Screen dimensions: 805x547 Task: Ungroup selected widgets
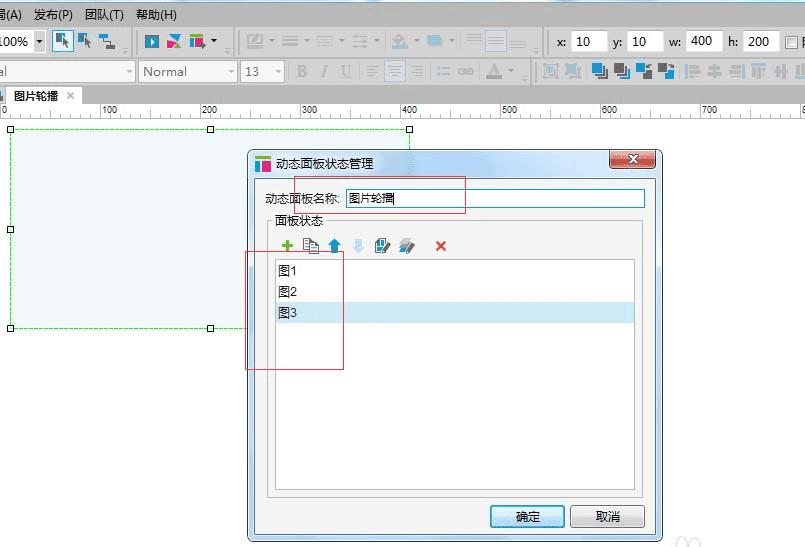[x=572, y=71]
